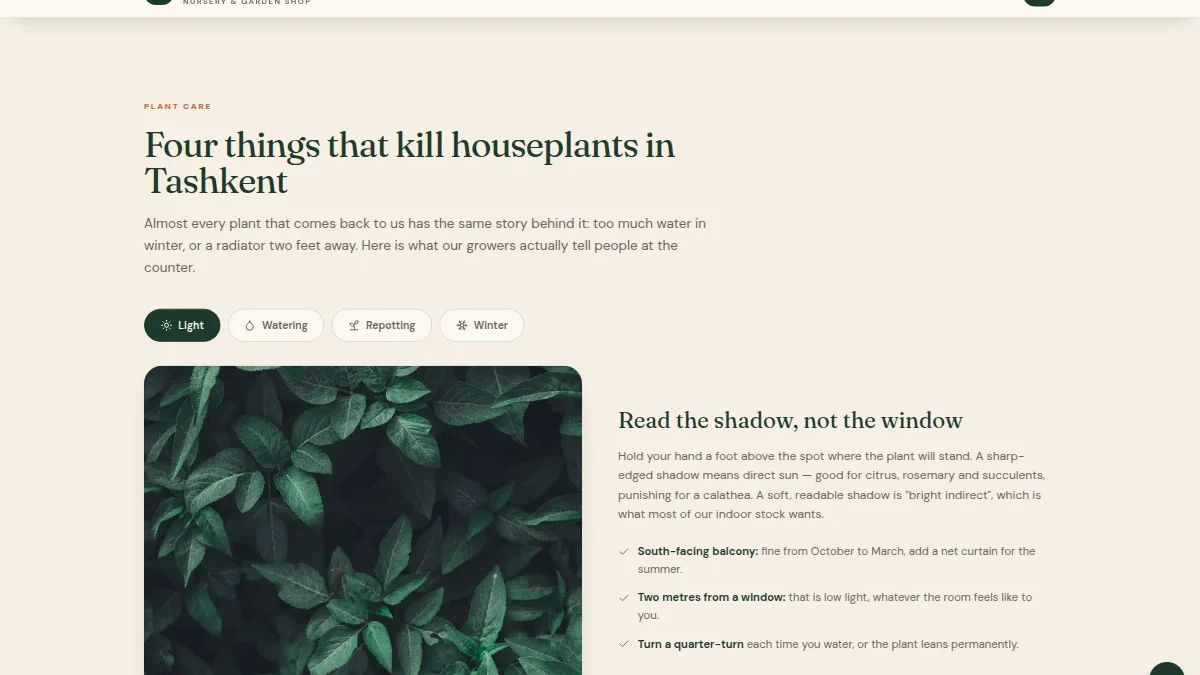Click the green leaves photo

tap(363, 520)
